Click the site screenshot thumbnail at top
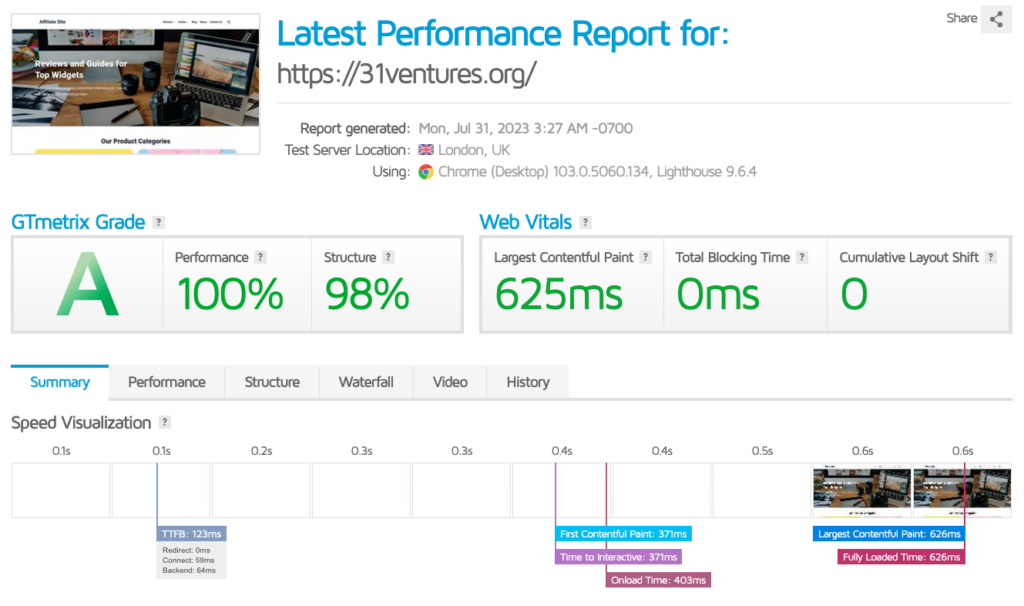 (x=135, y=84)
